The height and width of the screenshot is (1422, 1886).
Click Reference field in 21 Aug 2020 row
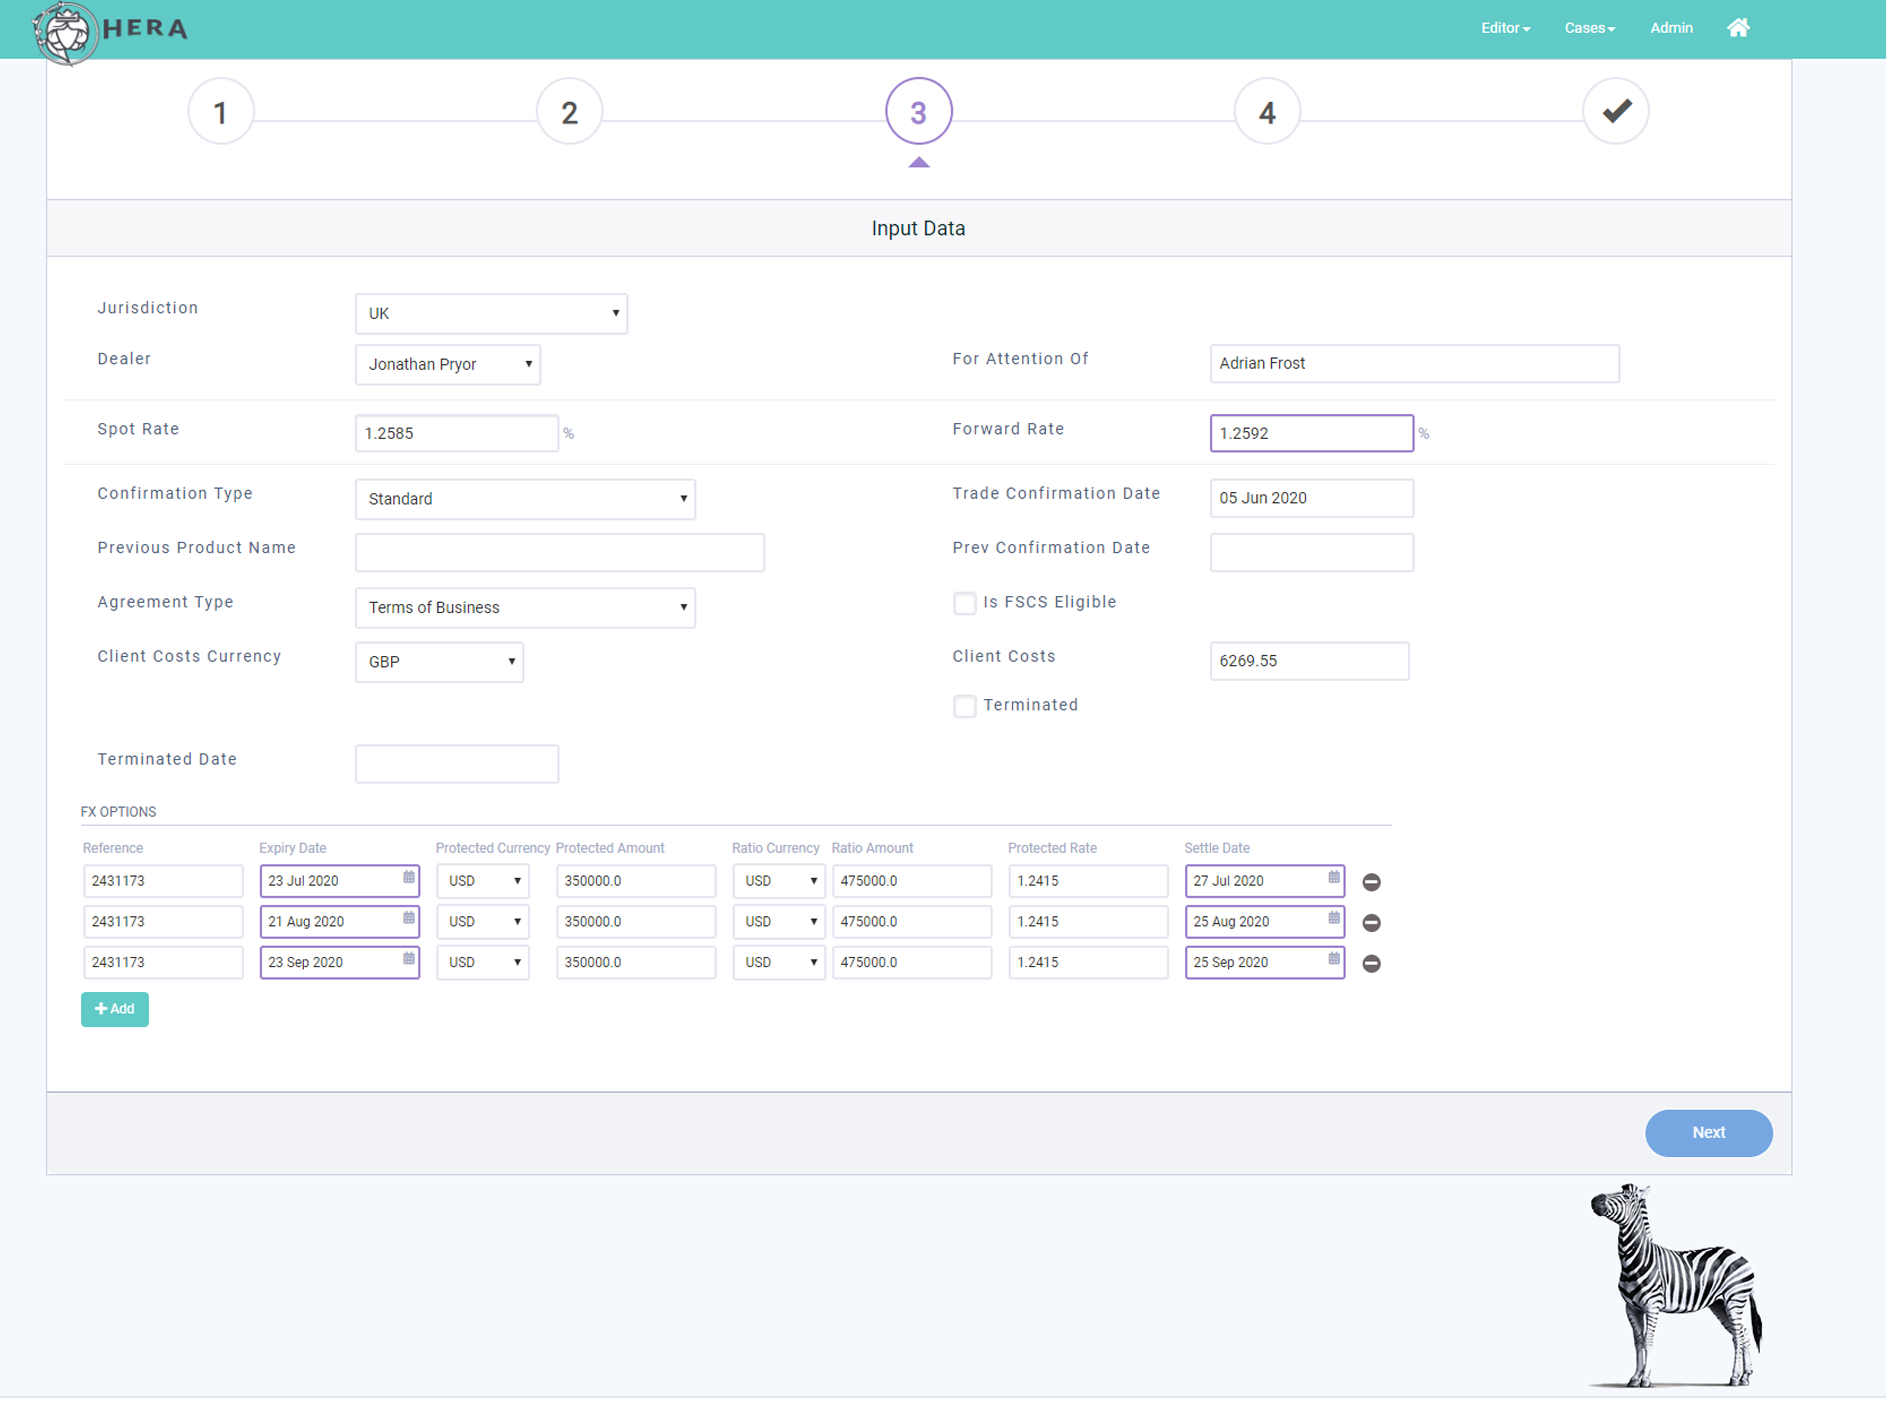[163, 922]
